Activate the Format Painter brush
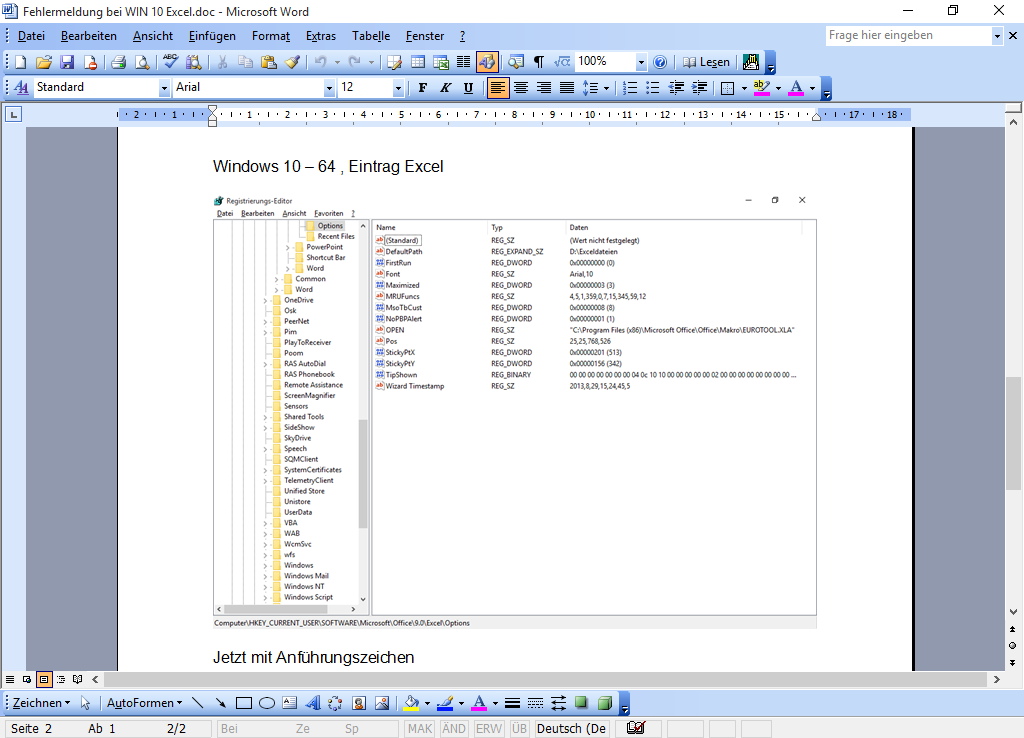The image size is (1024, 738). pos(292,62)
